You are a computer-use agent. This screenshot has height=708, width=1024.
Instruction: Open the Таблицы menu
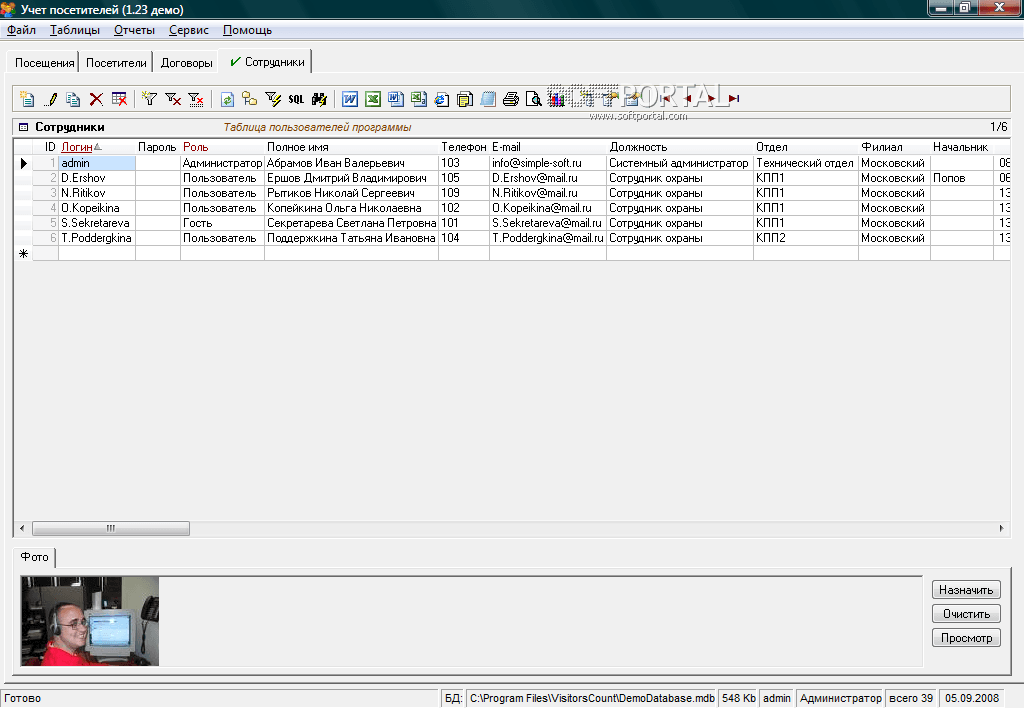pyautogui.click(x=74, y=30)
